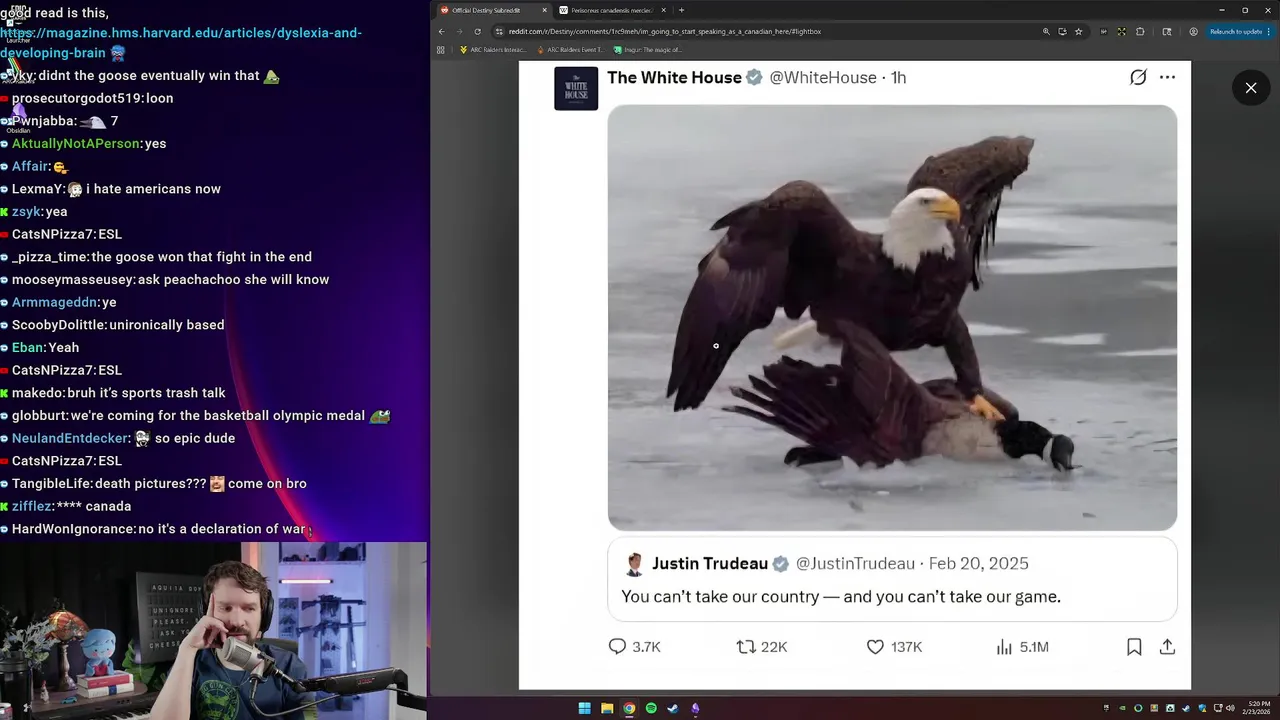Share the tweet using the share icon
Screen dimensions: 1280x720
coord(1167,647)
